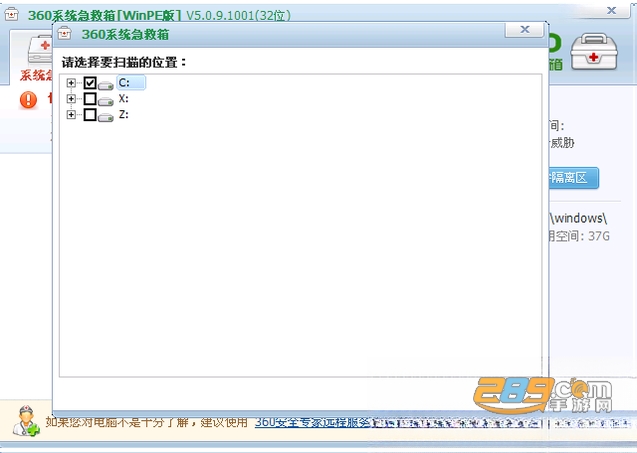Click the C: drive disk icon

[x=106, y=86]
